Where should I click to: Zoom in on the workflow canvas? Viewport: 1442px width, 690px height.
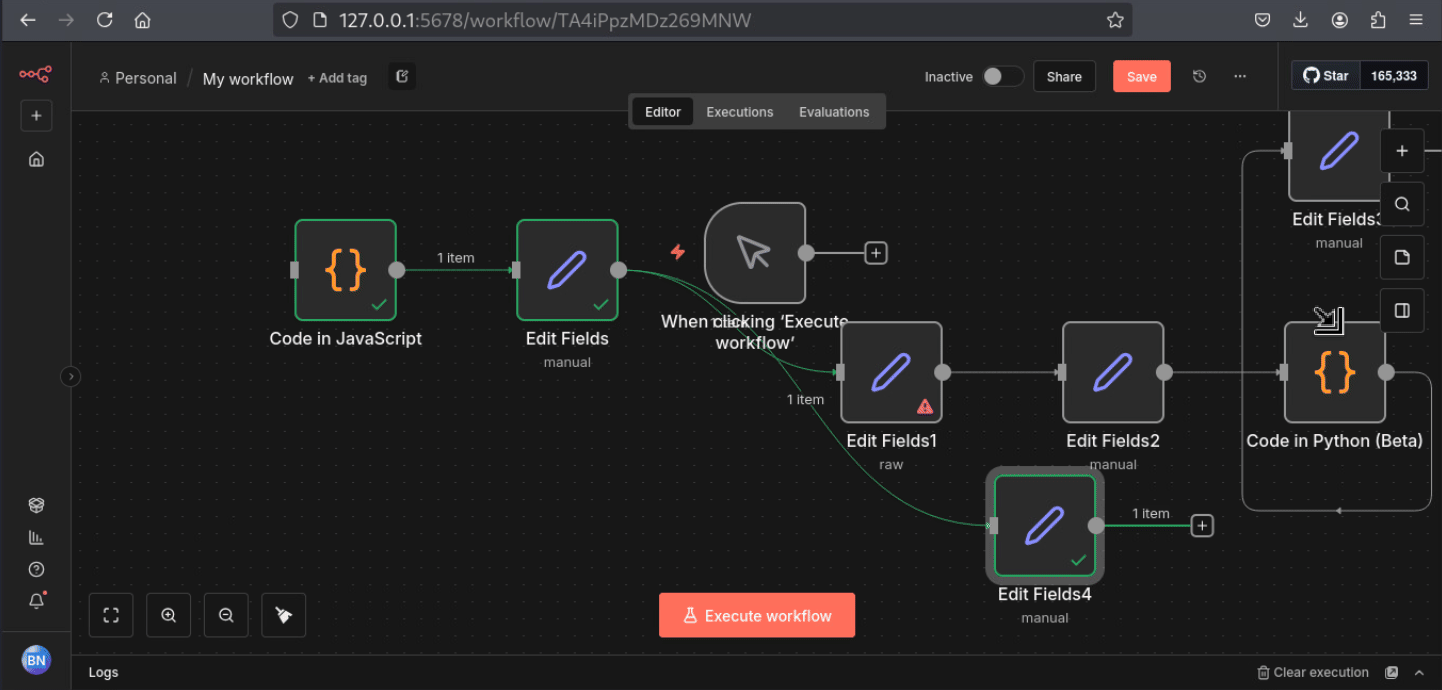coord(169,615)
